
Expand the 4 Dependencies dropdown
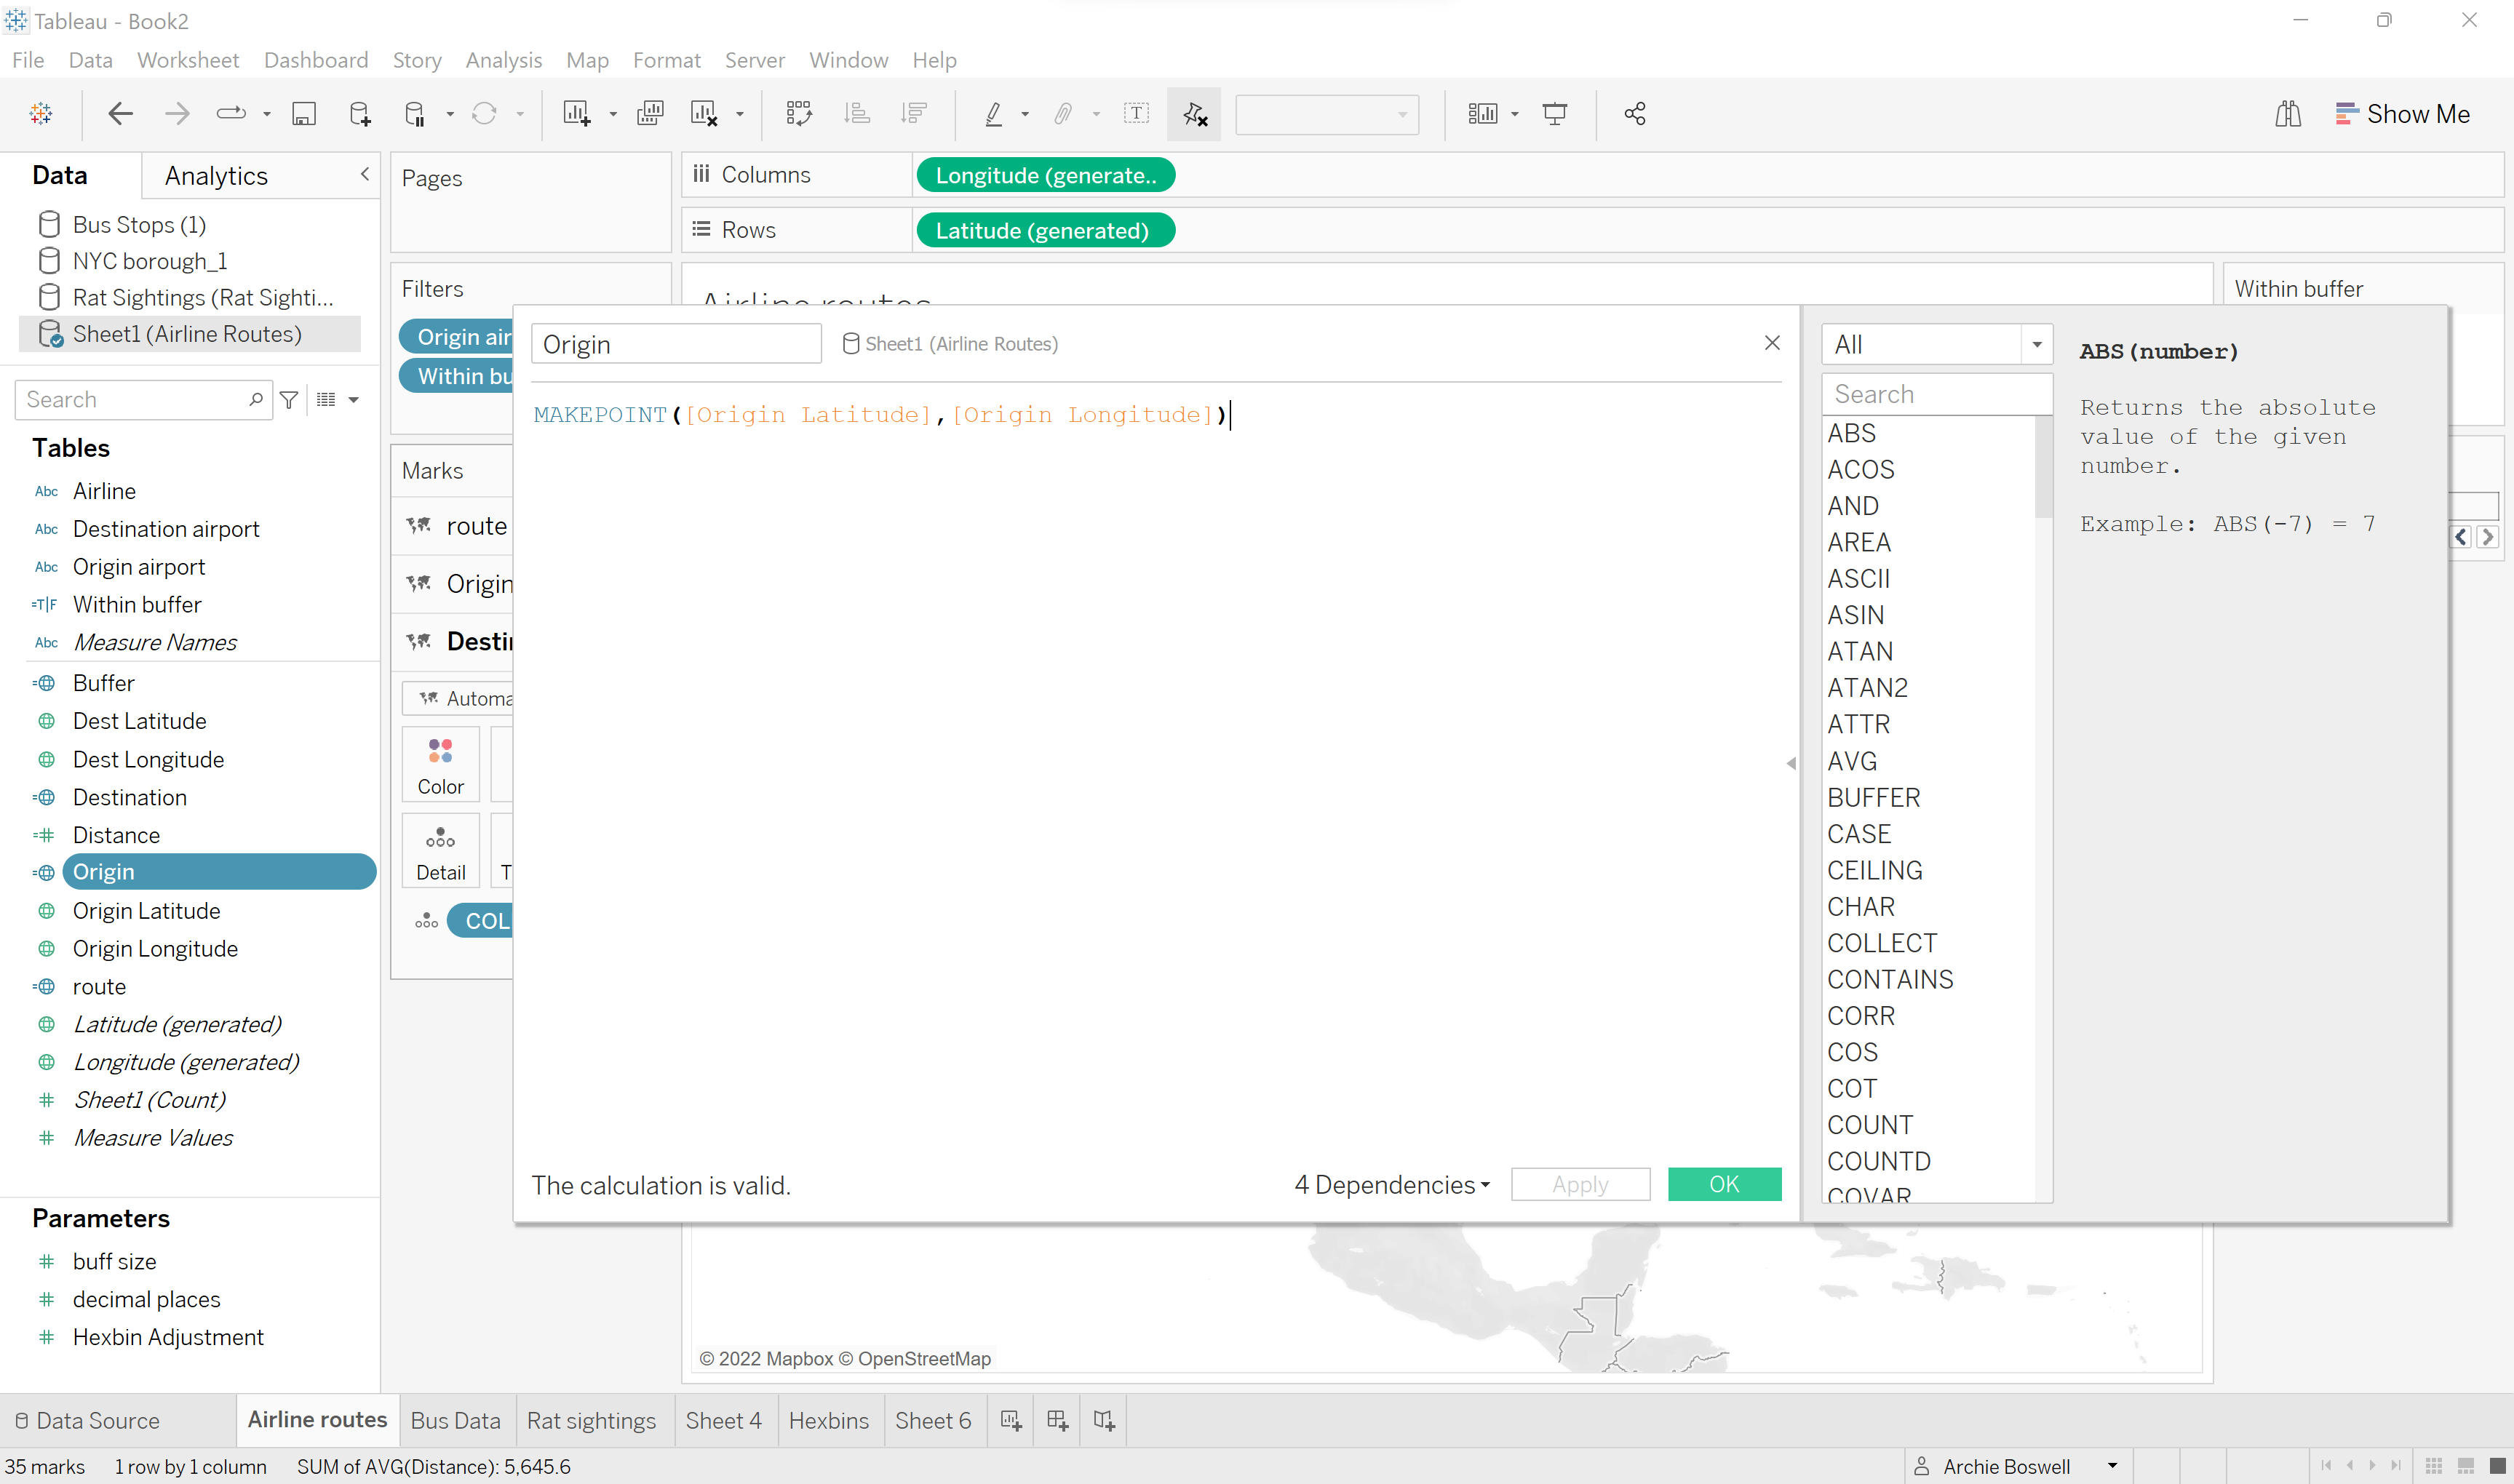coord(1392,1185)
